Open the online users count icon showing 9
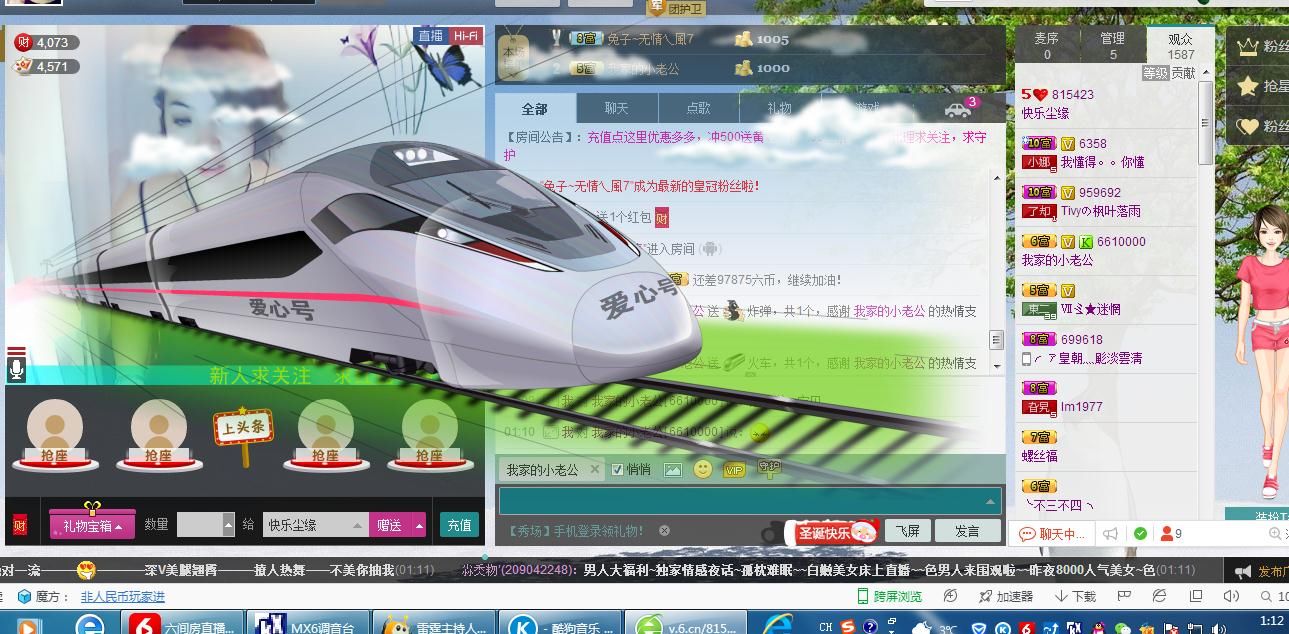Viewport: 1289px width, 634px height. [1171, 534]
